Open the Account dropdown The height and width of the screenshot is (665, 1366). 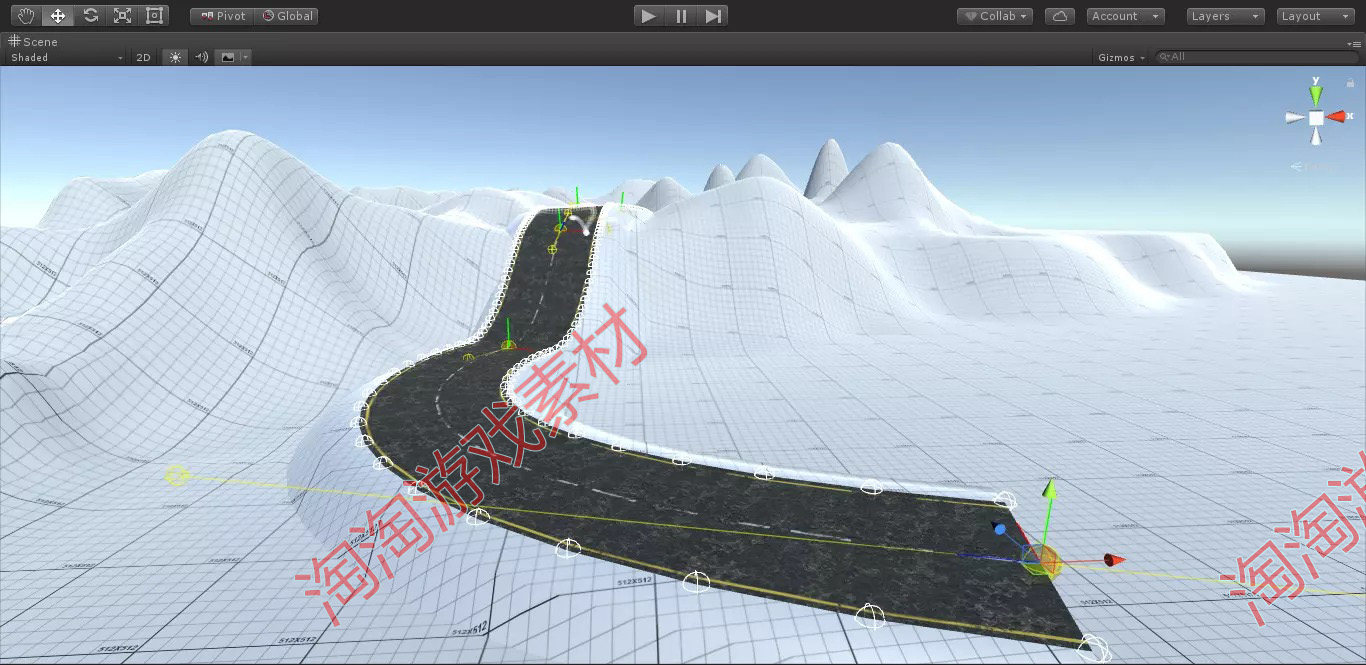tap(1125, 16)
